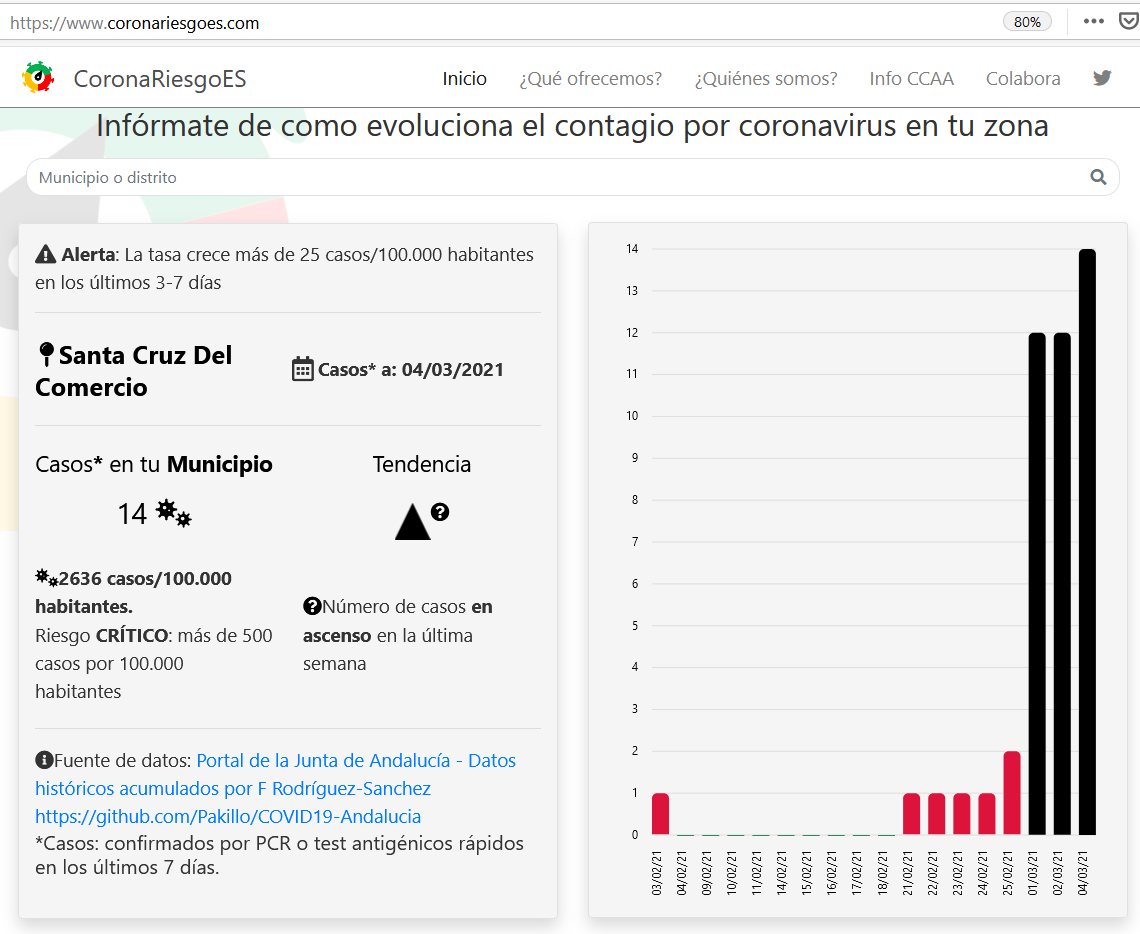Click the location pin beside Santa Cruz
The width and height of the screenshot is (1140, 934).
click(x=47, y=354)
